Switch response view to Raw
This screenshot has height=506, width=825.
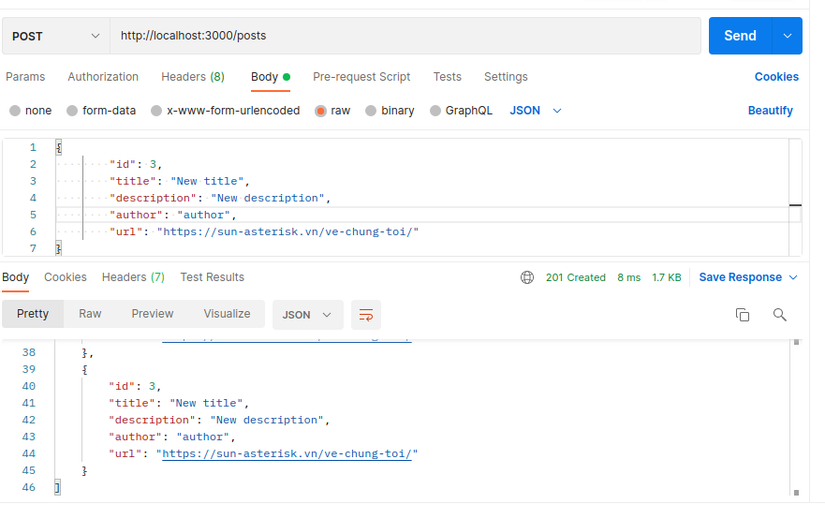(90, 314)
